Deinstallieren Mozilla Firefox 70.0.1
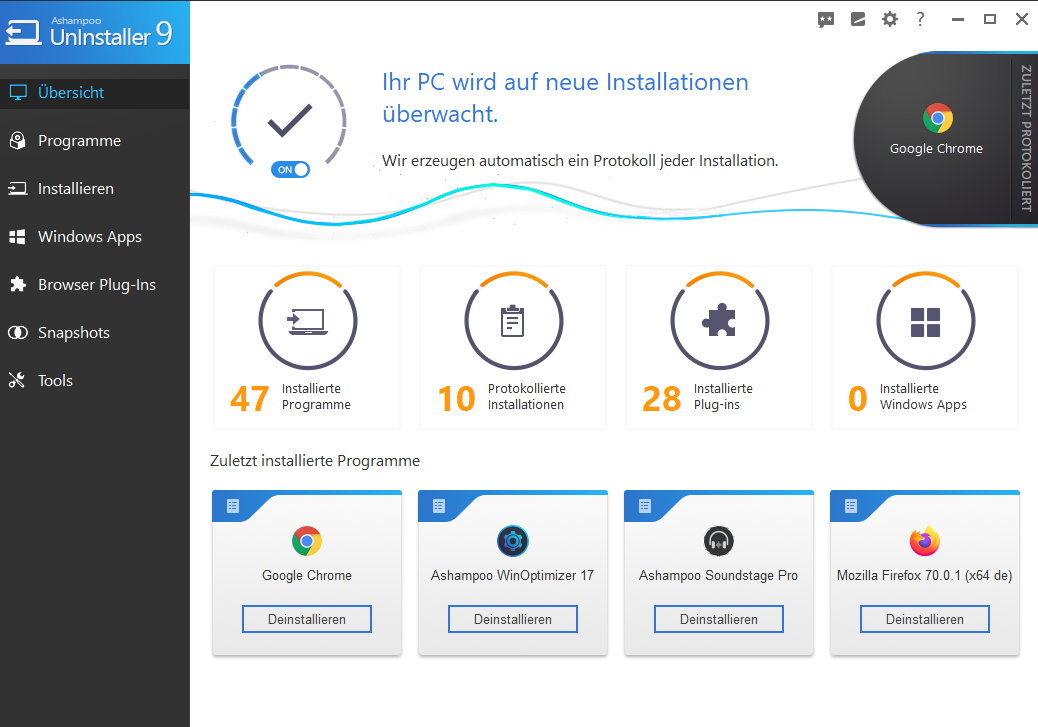The width and height of the screenshot is (1038, 727). click(x=924, y=619)
